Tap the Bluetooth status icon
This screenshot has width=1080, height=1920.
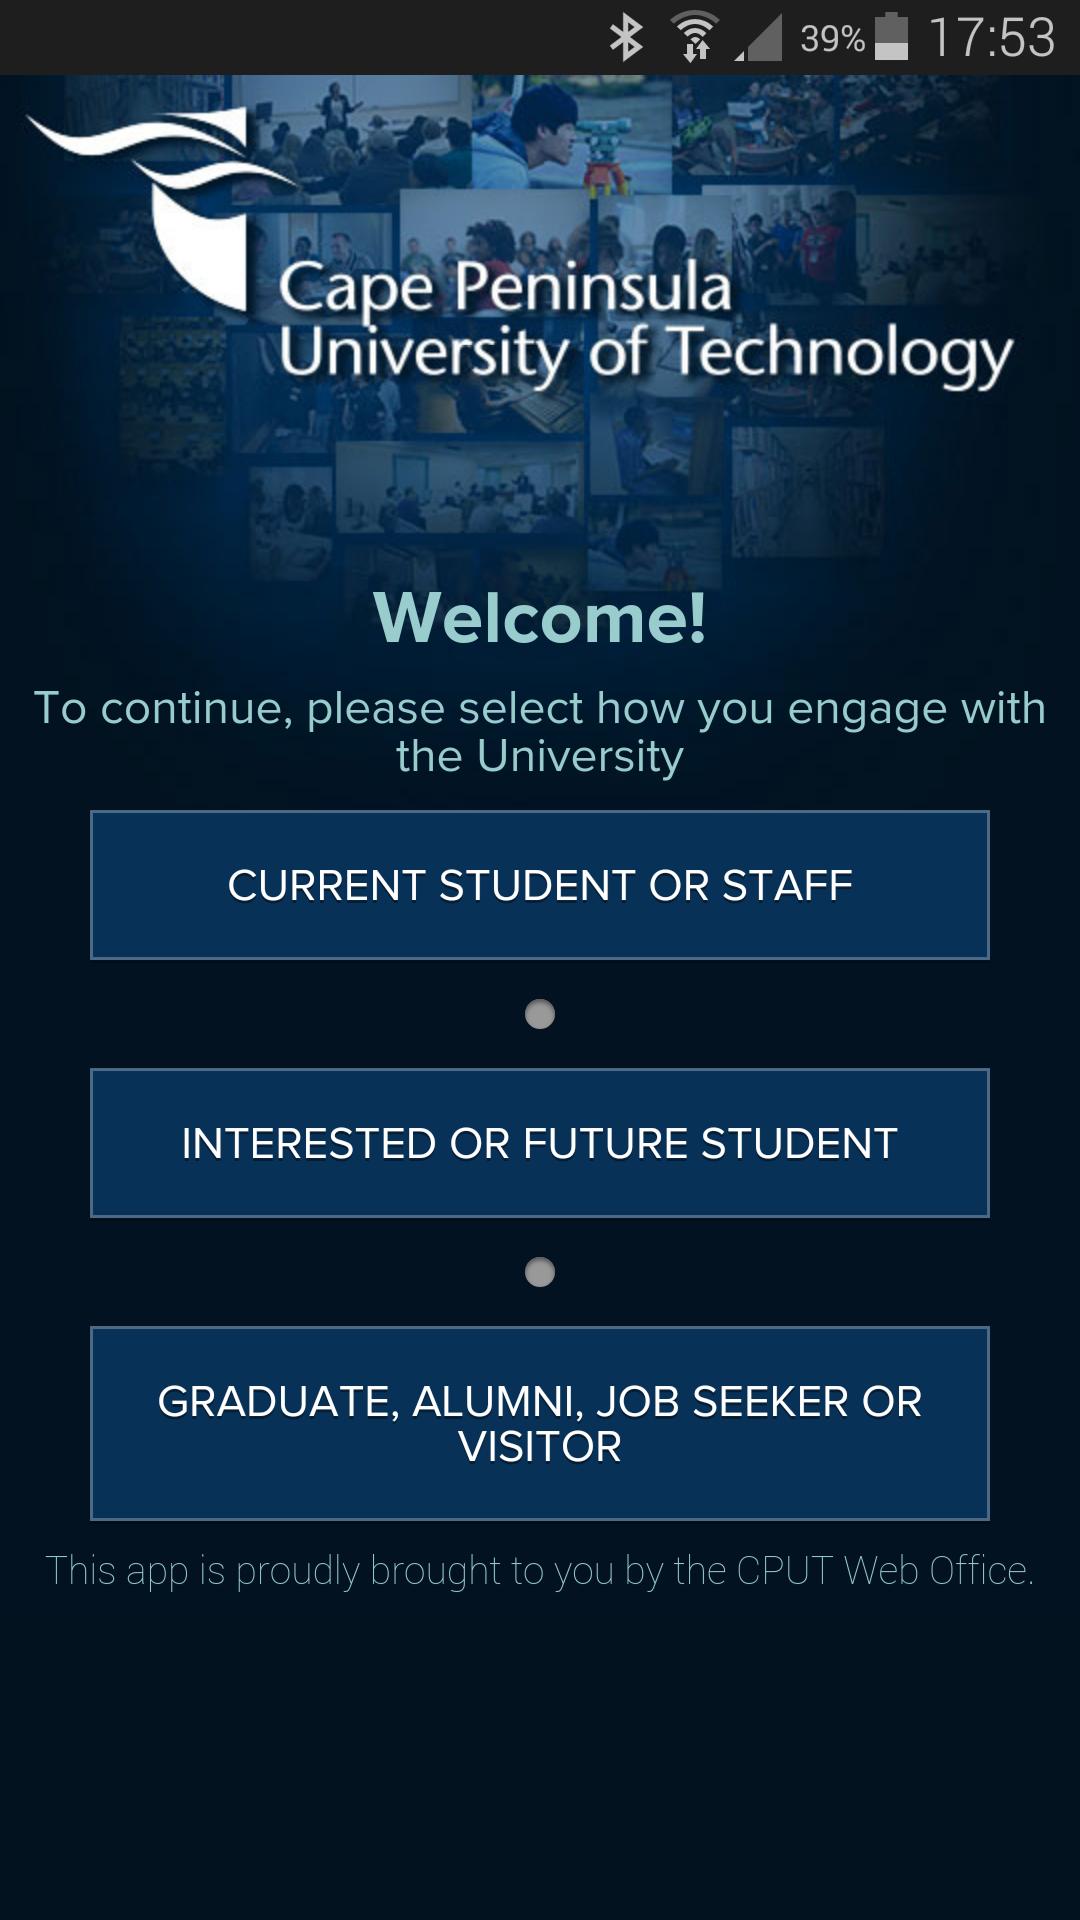[627, 38]
